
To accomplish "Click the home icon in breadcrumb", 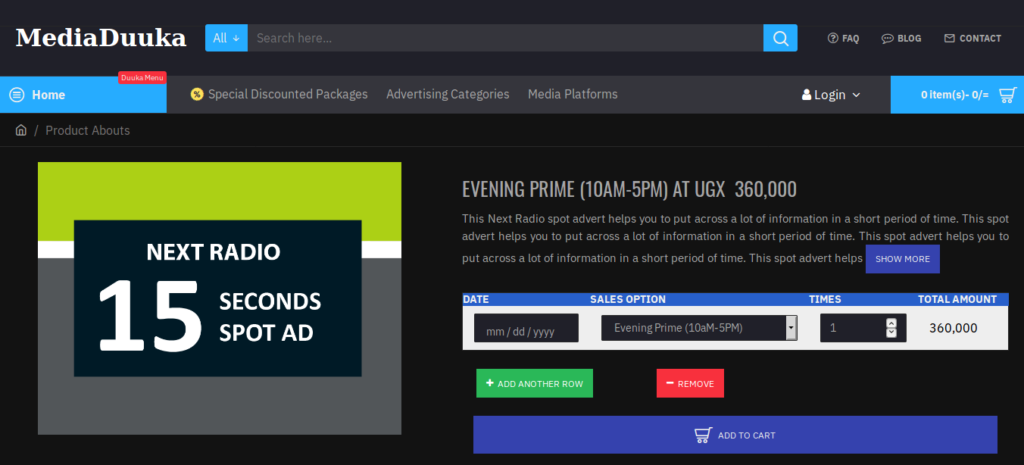I will [21, 130].
